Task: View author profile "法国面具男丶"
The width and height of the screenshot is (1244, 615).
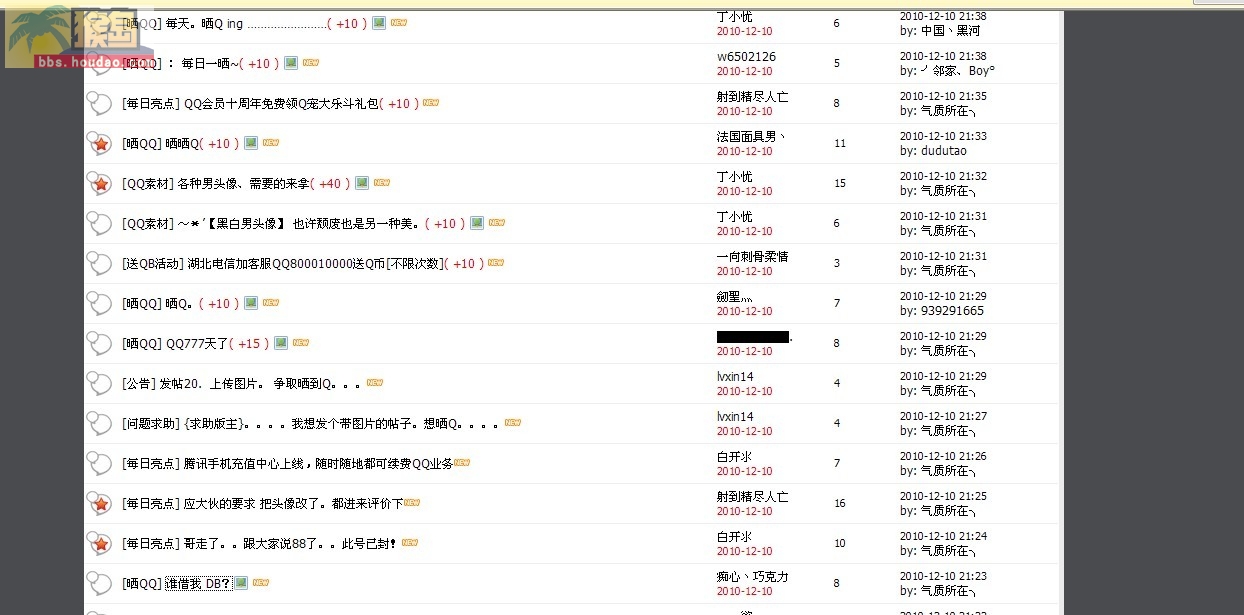Action: pos(751,137)
